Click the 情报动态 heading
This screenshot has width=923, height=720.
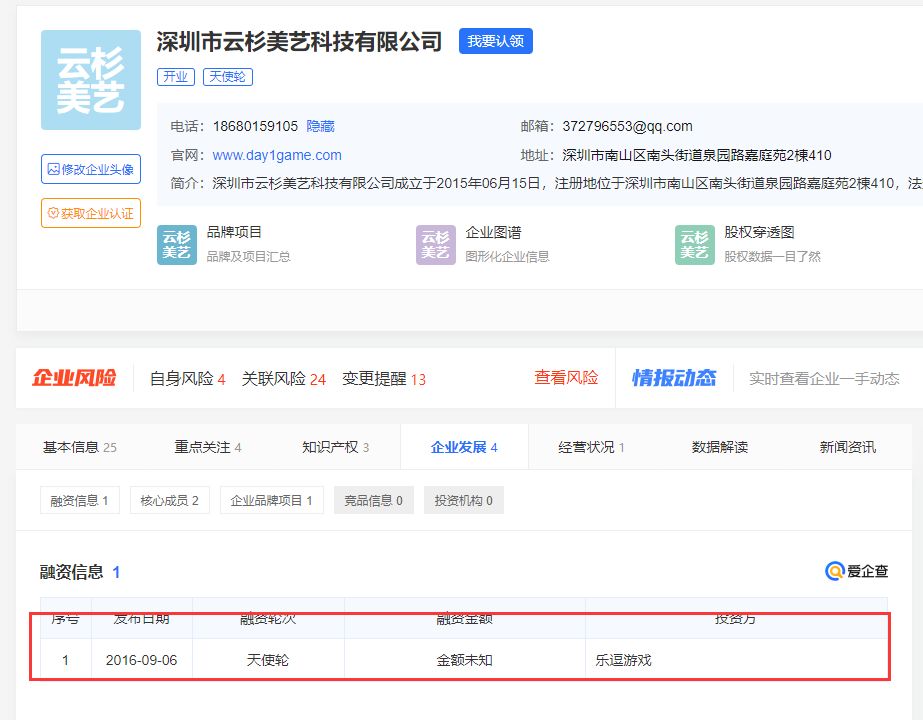674,378
